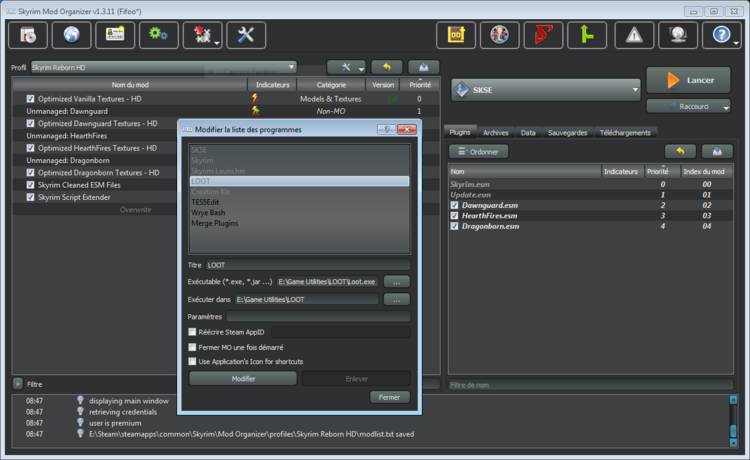Click the Install Mod from archive icon
Screen dimensions: 750x460
(28, 35)
